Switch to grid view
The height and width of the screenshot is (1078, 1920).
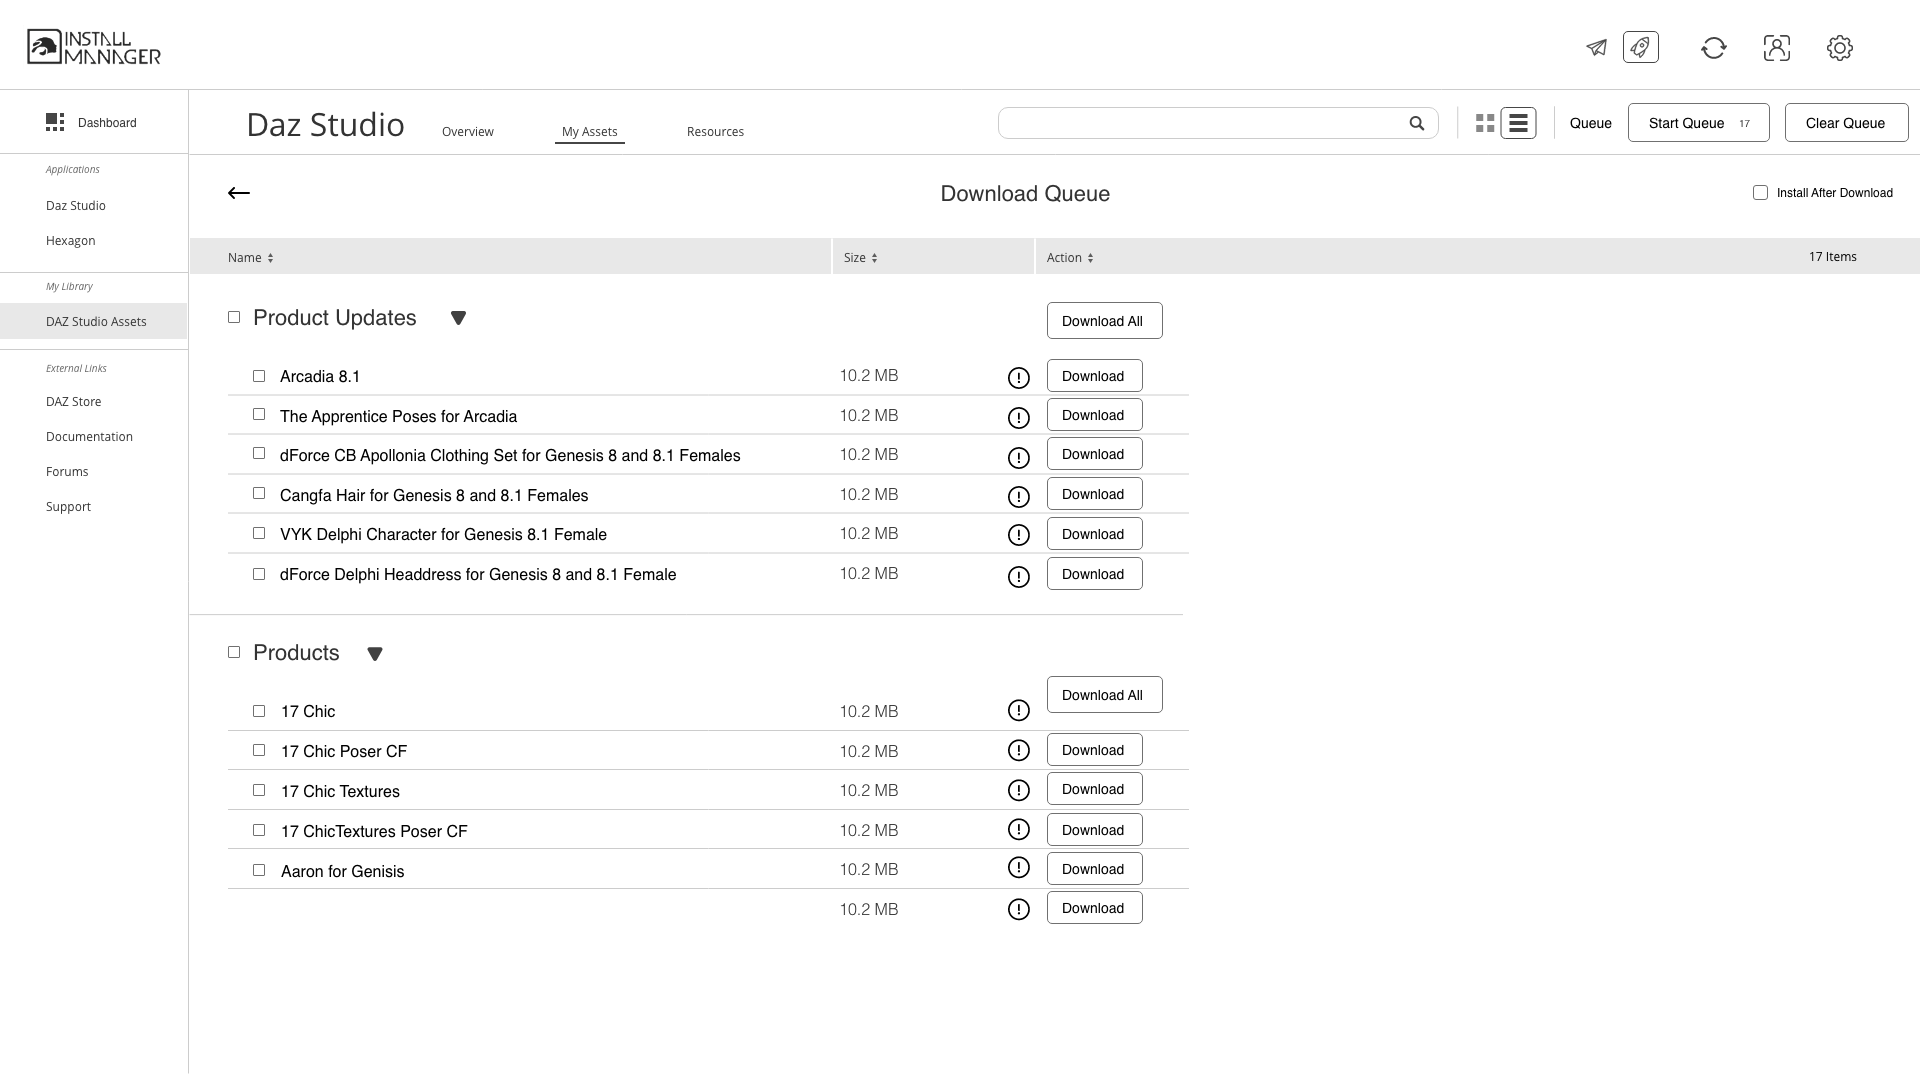click(1485, 123)
